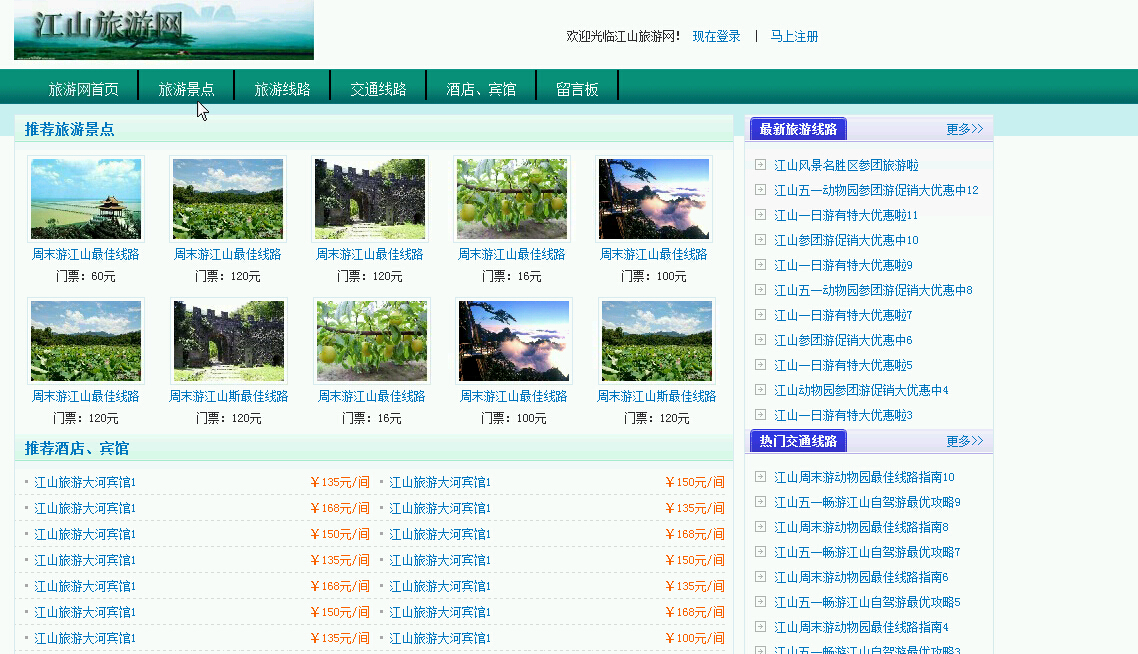Open the lotus field thumbnail above 周末游江山斯最佳线路
The width and height of the screenshot is (1138, 654).
(x=657, y=341)
